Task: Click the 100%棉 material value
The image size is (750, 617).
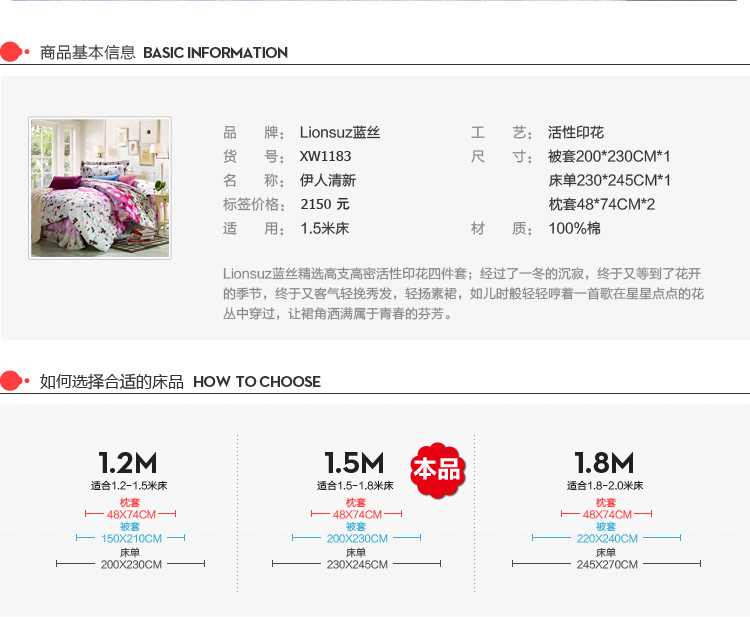Action: pyautogui.click(x=574, y=229)
